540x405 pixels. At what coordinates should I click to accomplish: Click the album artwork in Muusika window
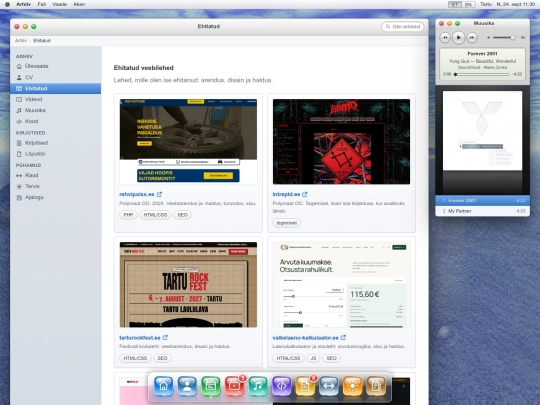click(482, 131)
